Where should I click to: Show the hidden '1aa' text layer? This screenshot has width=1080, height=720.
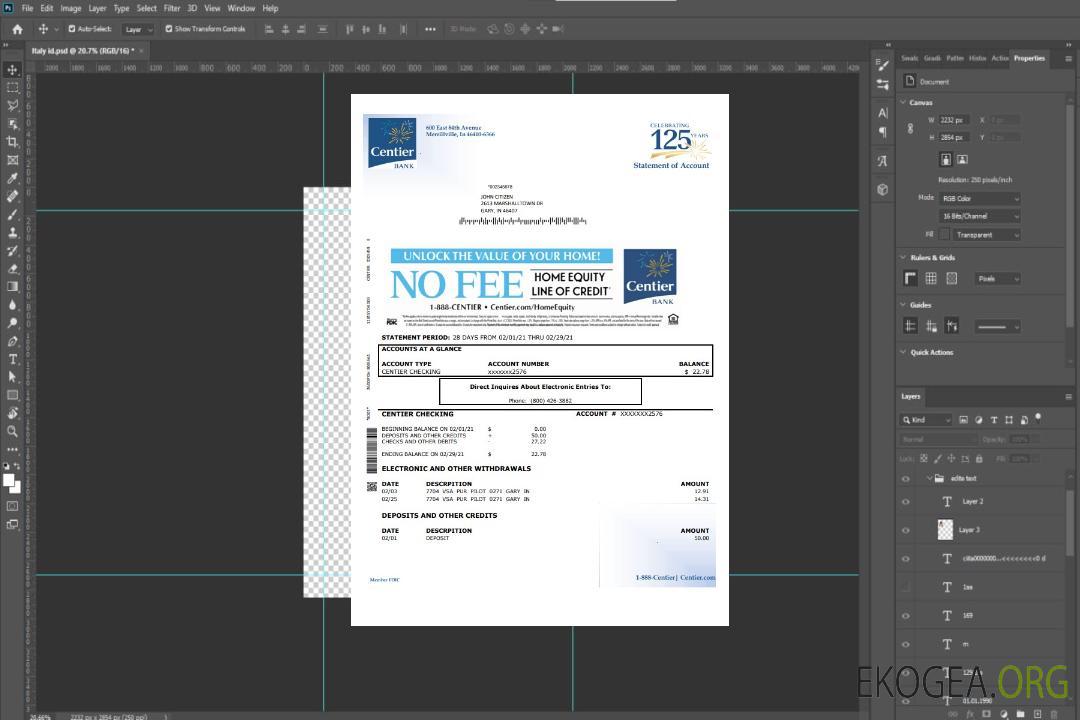point(906,587)
